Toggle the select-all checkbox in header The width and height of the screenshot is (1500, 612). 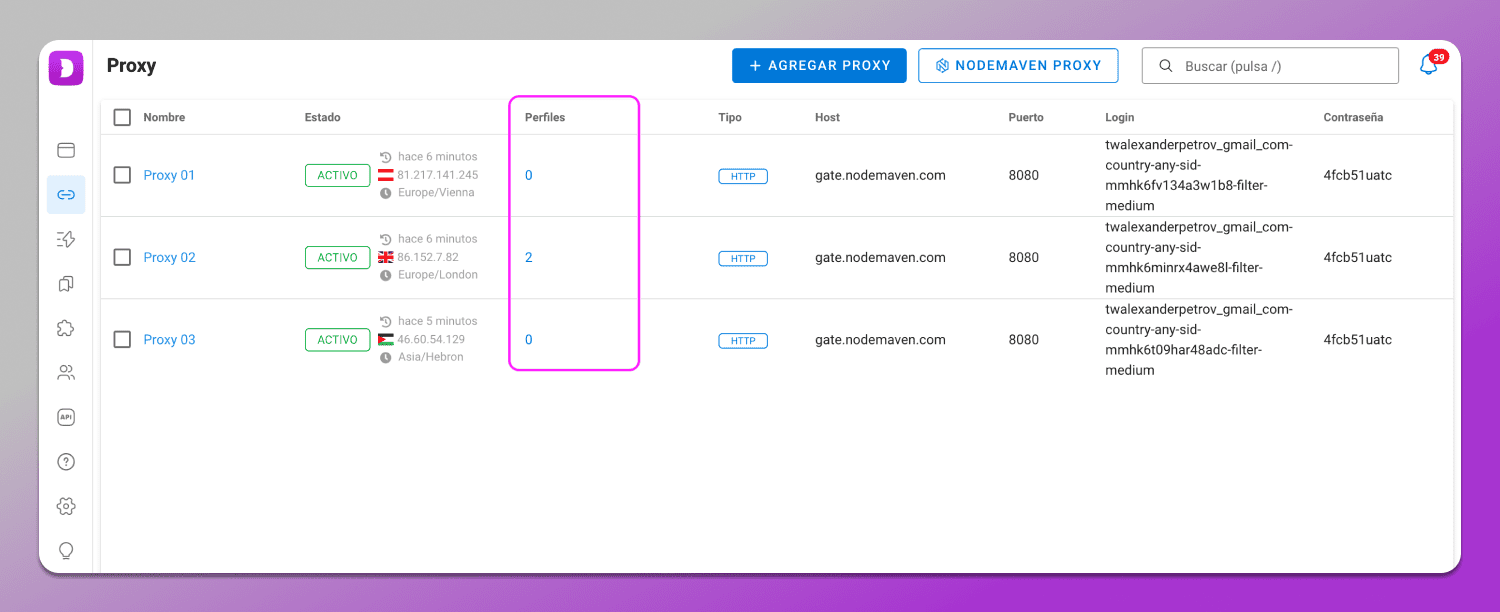point(122,117)
